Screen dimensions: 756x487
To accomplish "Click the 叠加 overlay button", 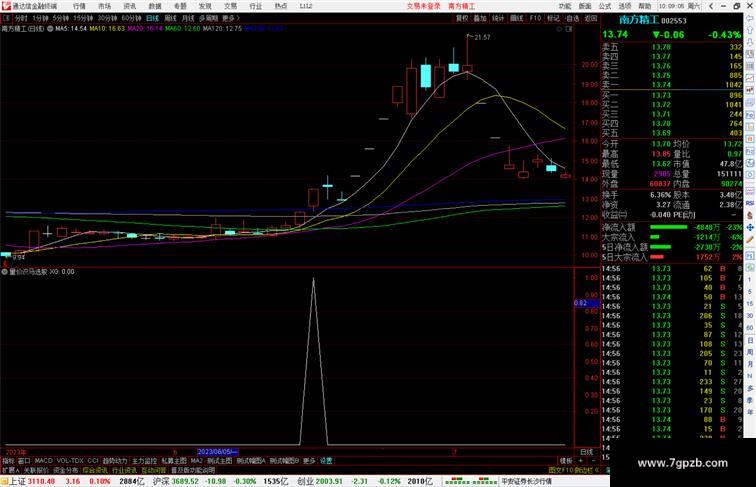I will click(x=480, y=18).
